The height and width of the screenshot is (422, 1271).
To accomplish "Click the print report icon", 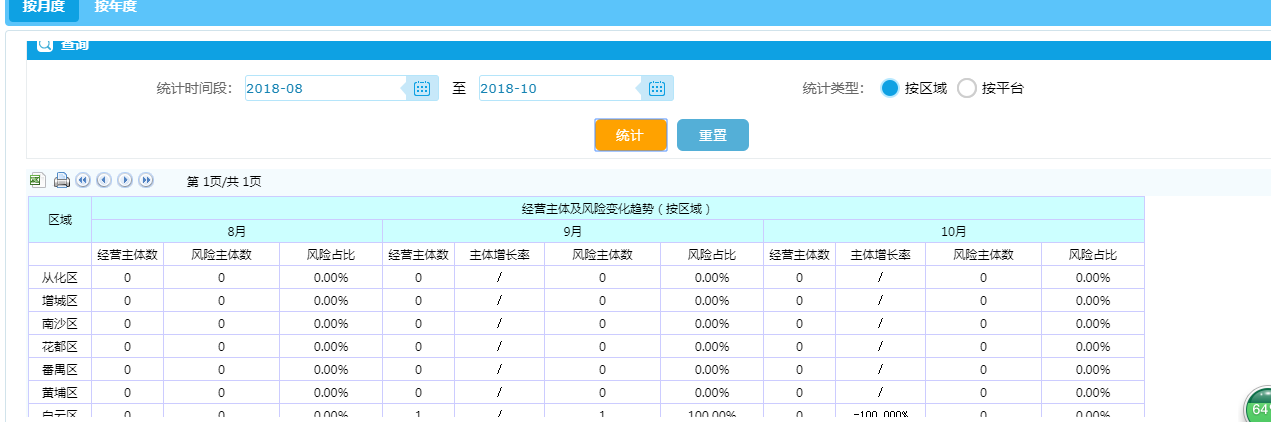I will pos(62,180).
